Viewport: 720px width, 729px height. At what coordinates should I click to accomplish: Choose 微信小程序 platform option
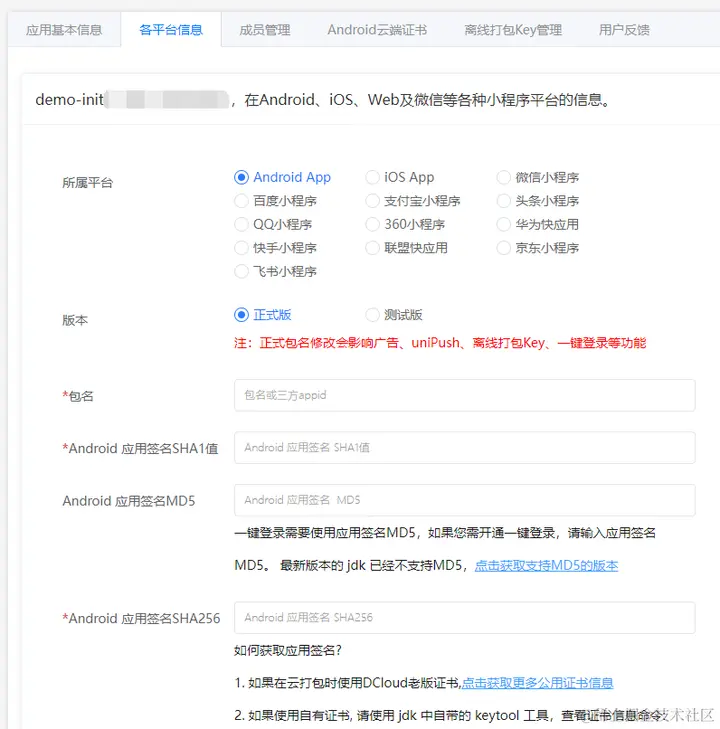(503, 177)
